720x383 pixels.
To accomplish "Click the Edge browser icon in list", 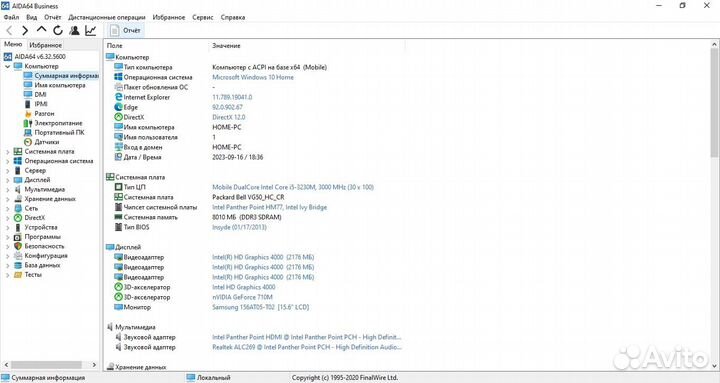I will [x=118, y=107].
